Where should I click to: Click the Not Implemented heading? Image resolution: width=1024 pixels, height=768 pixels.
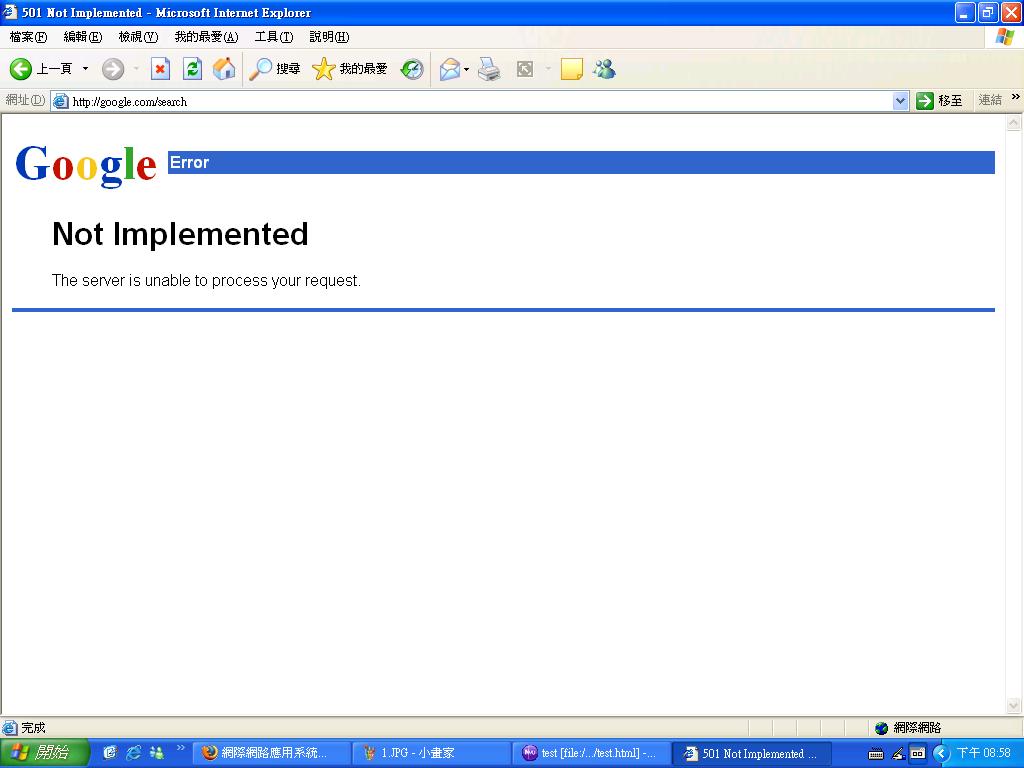tap(180, 234)
